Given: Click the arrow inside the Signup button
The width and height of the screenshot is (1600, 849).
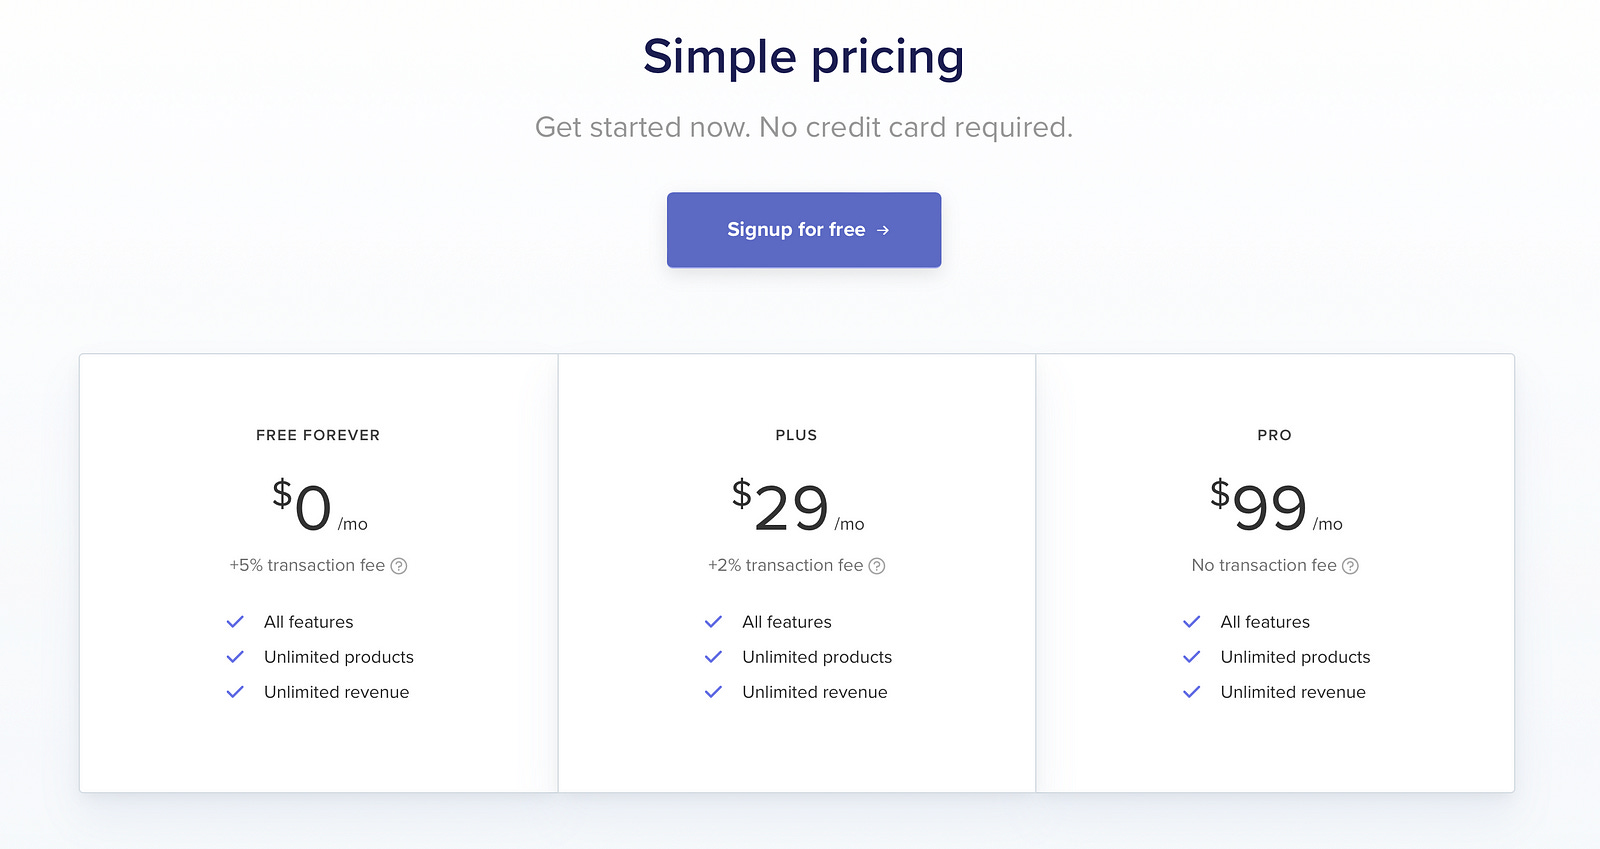Looking at the screenshot, I should coord(883,230).
